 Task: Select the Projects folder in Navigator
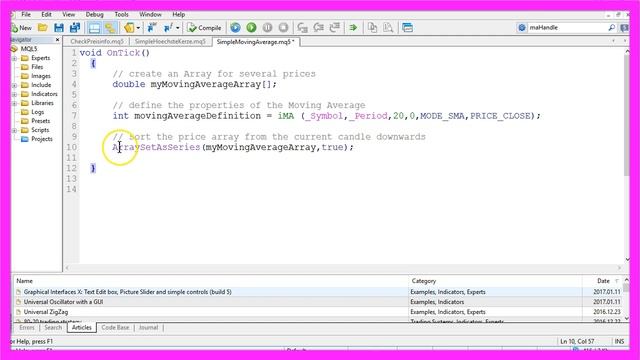coord(42,139)
